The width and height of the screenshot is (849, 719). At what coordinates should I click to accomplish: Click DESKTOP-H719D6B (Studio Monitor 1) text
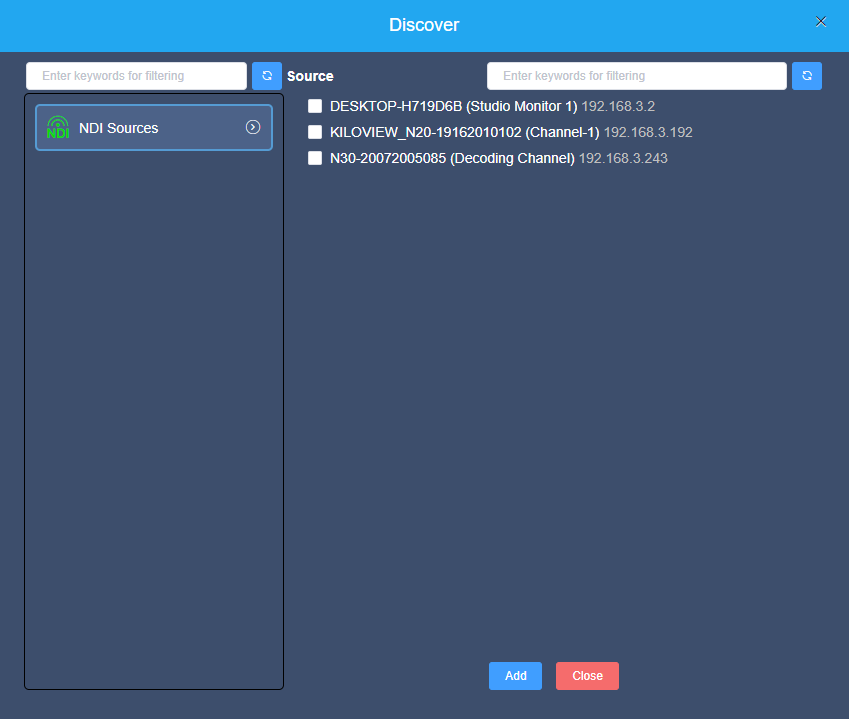click(454, 107)
